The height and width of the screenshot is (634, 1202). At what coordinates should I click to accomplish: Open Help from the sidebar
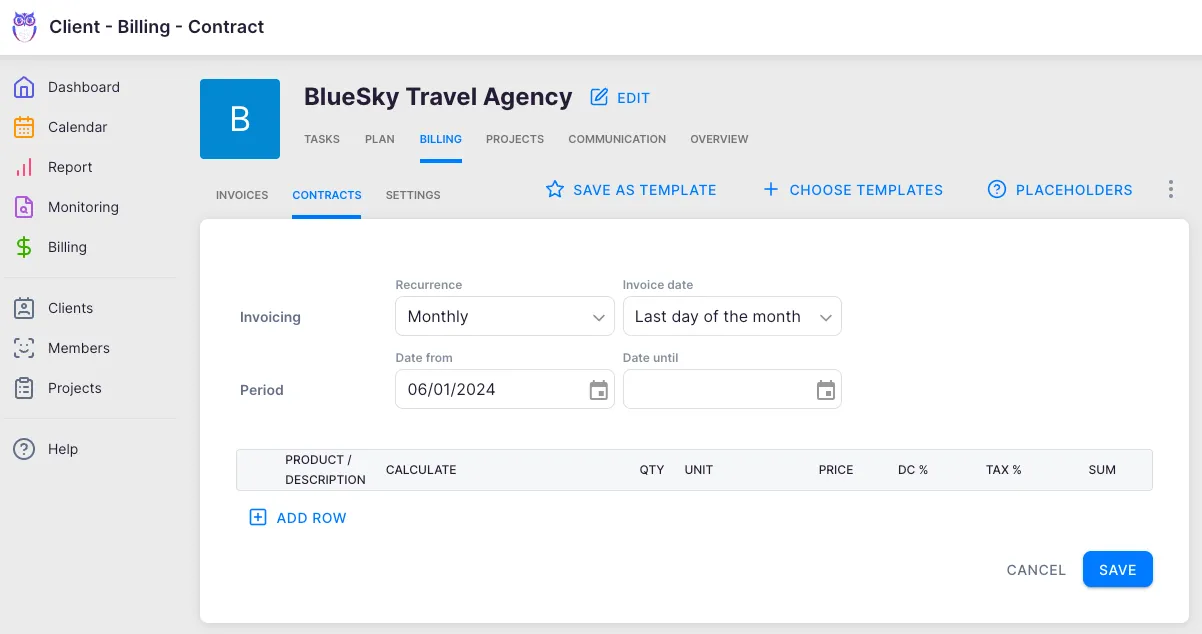[62, 449]
